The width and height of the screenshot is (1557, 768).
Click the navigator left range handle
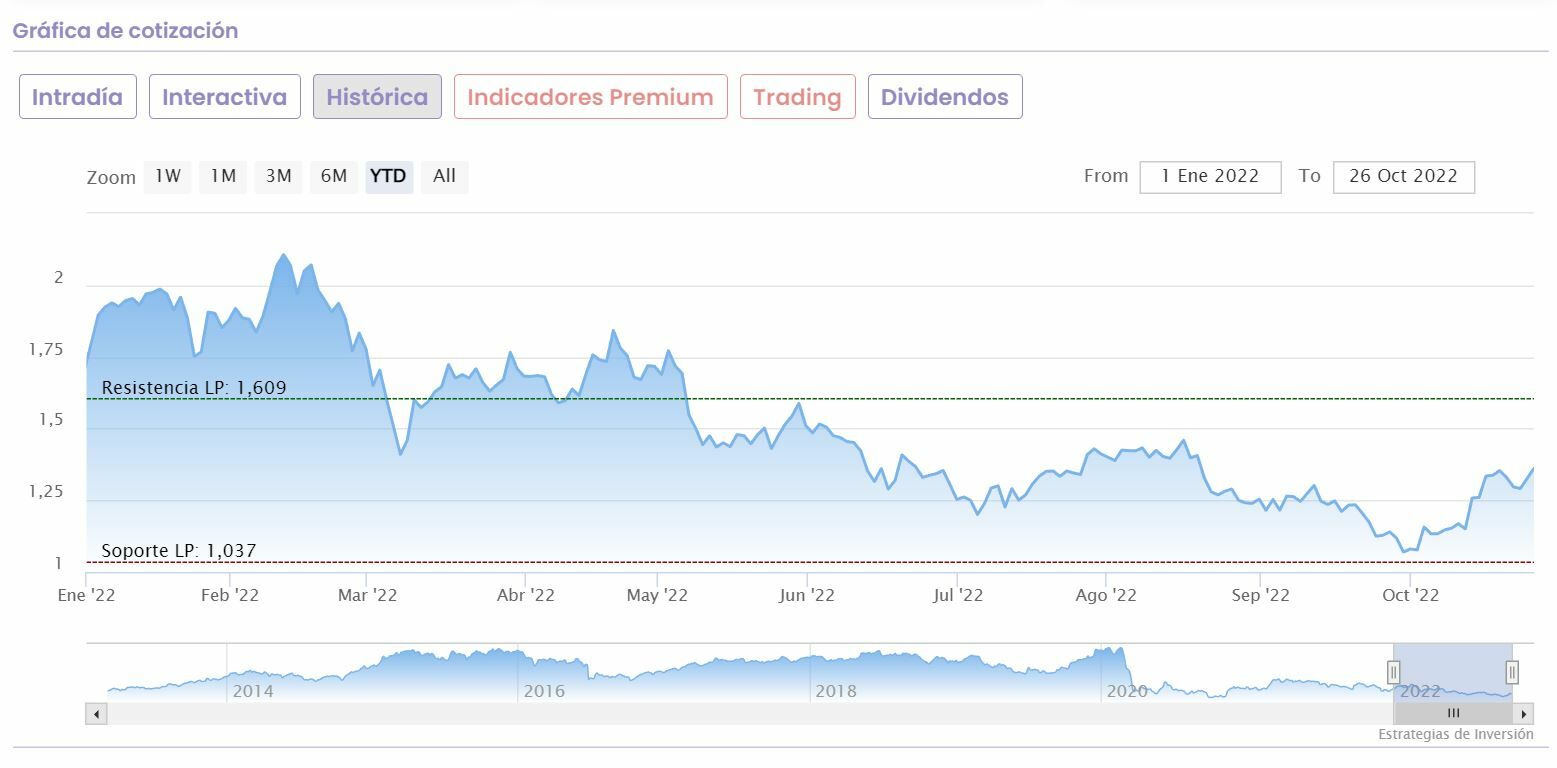[x=1393, y=671]
